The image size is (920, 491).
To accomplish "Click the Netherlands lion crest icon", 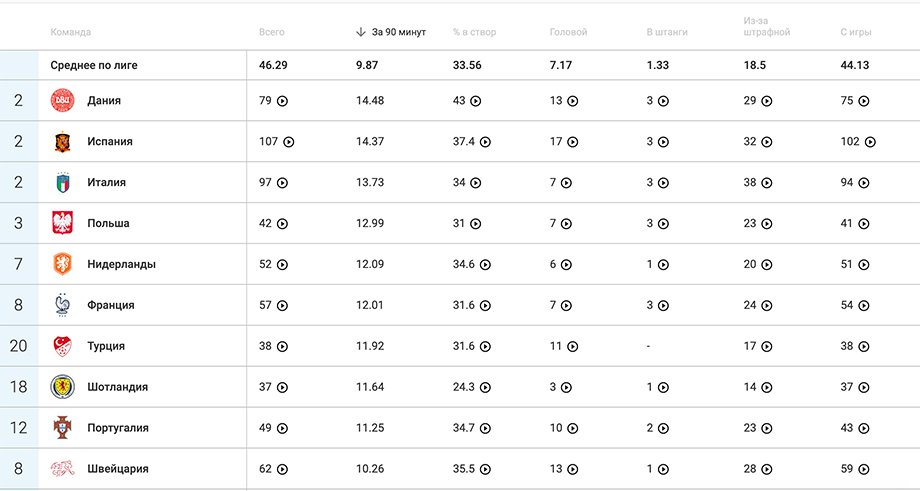I will pyautogui.click(x=62, y=264).
